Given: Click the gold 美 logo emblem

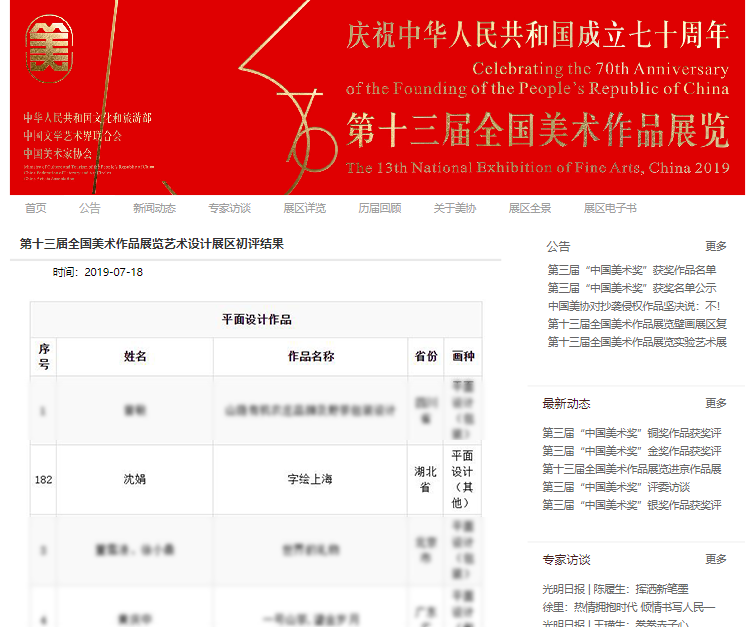Looking at the screenshot, I should coord(49,49).
